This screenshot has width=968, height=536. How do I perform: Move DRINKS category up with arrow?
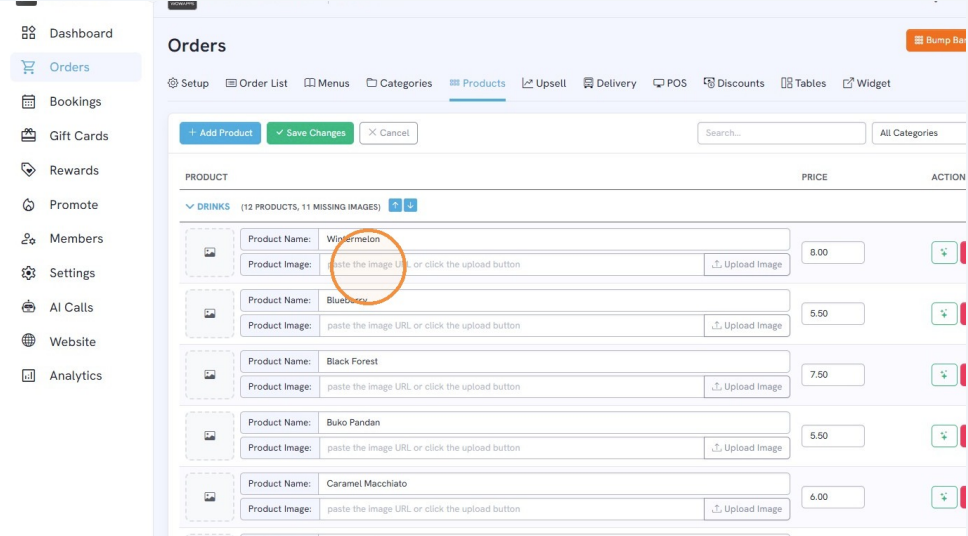point(395,205)
